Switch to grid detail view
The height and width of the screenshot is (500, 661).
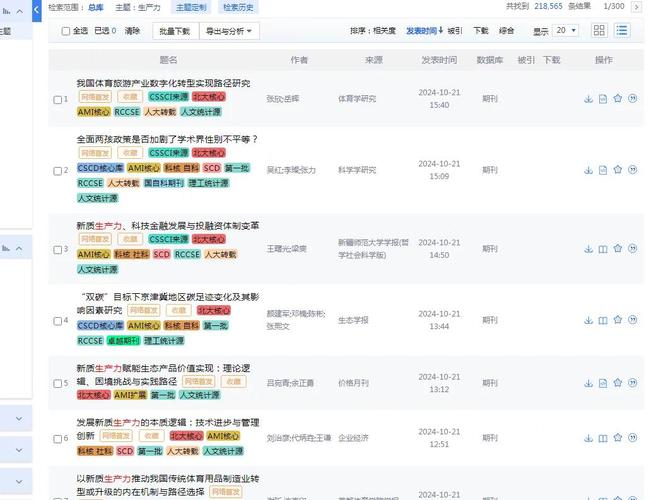(x=599, y=30)
